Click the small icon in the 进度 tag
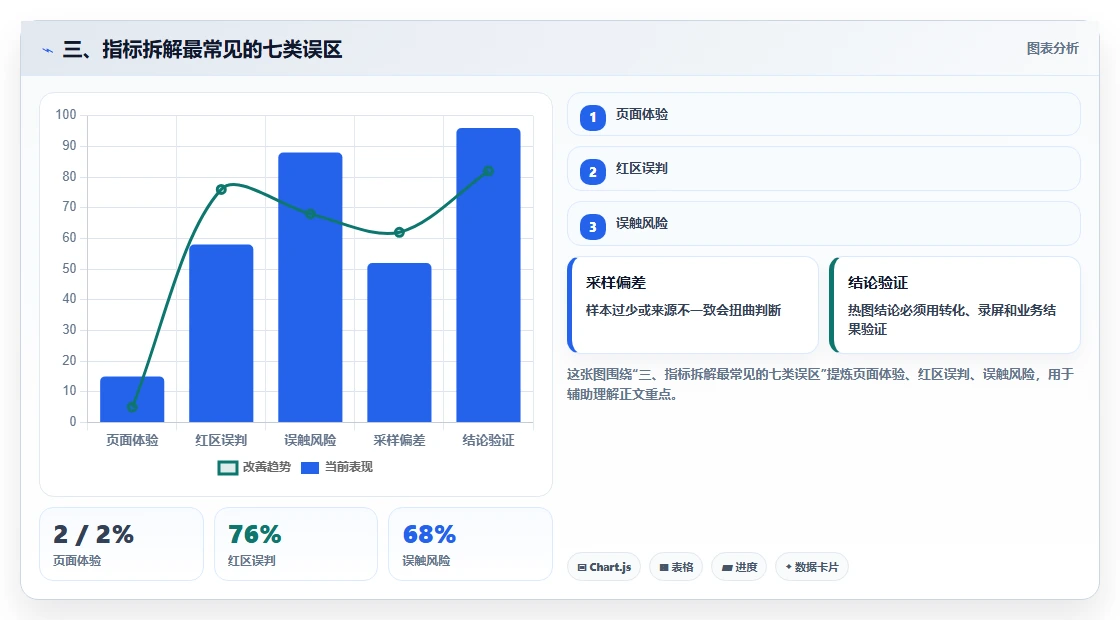The image size is (1120, 620). pyautogui.click(x=726, y=567)
